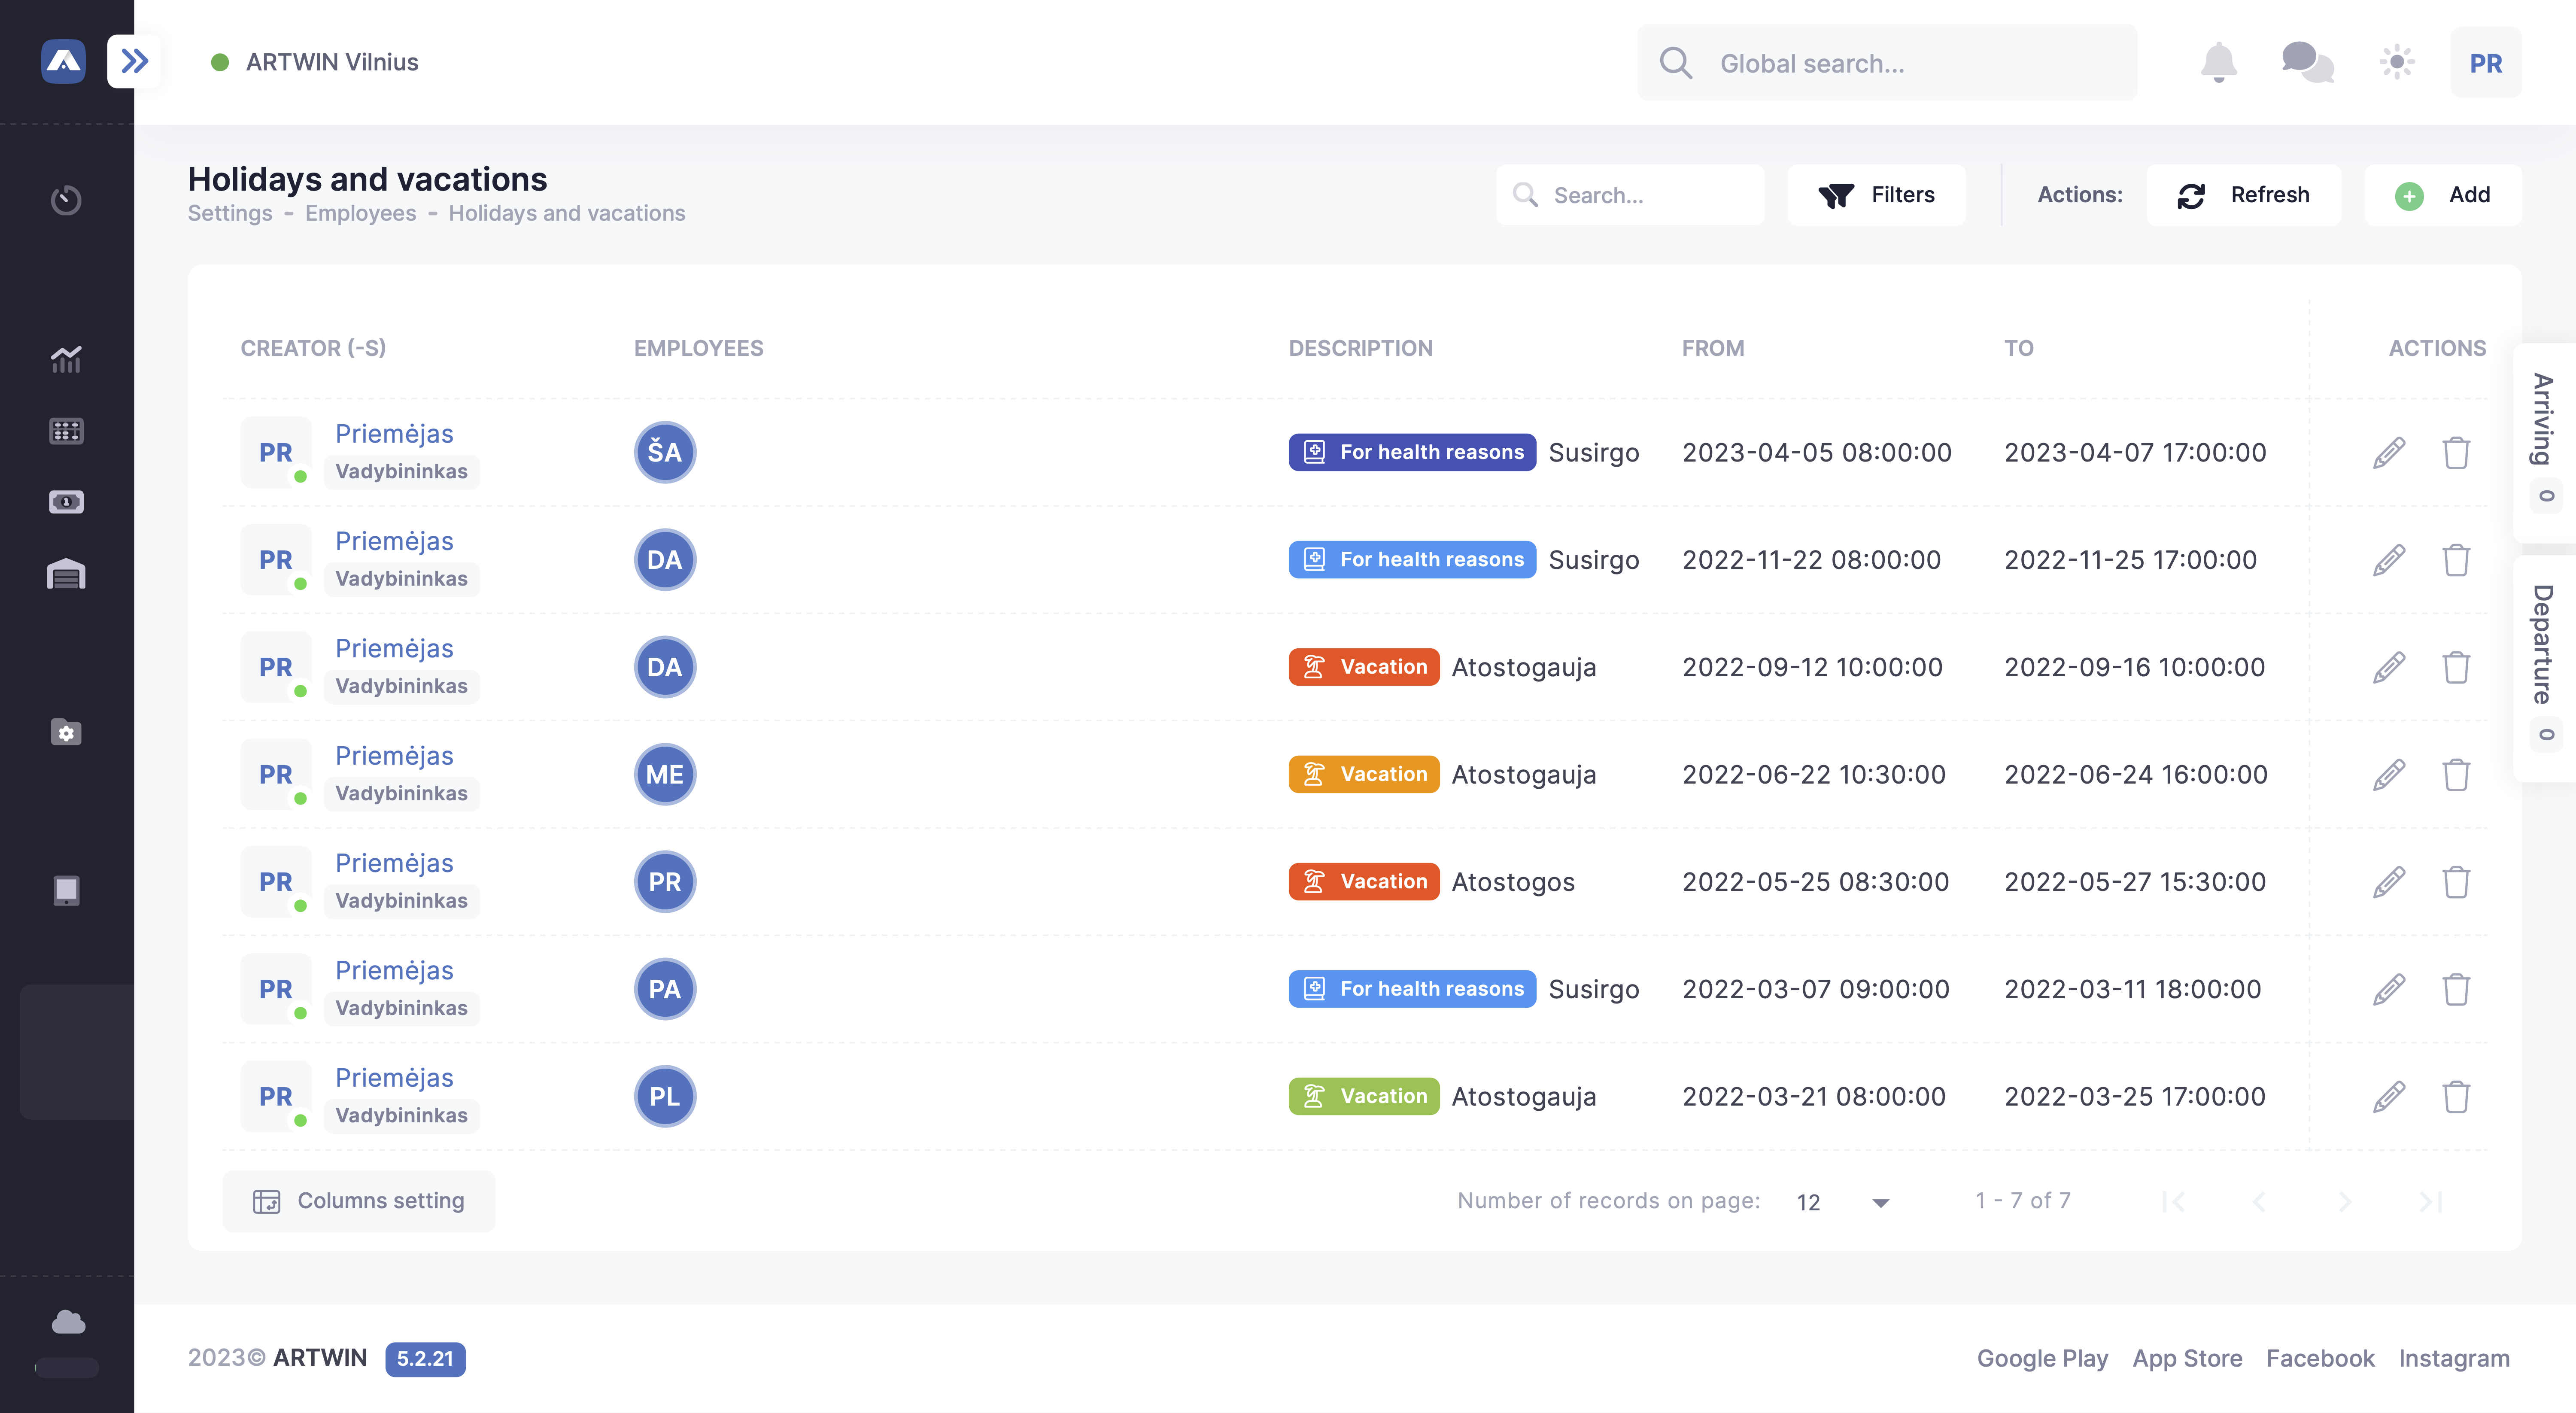Click the PA employee avatar

point(665,989)
